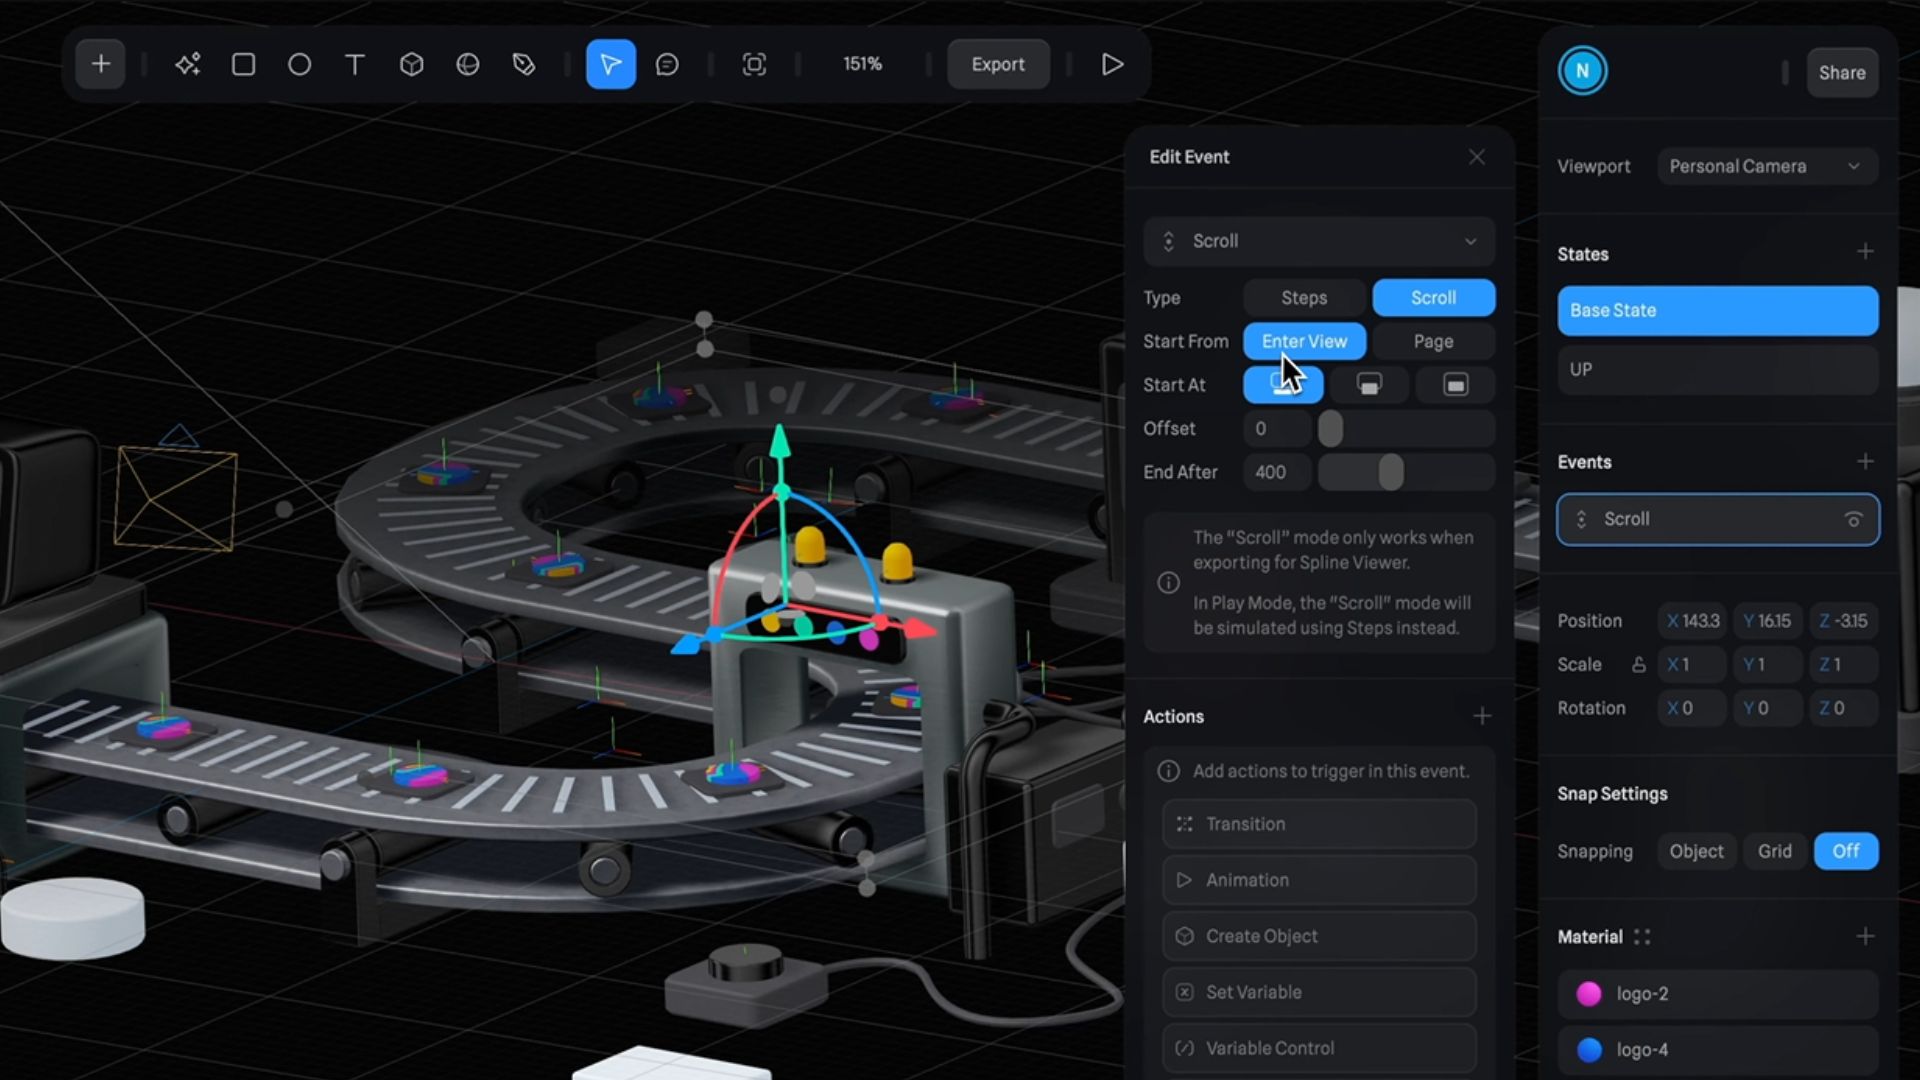Image resolution: width=1920 pixels, height=1080 pixels.
Task: Select the rectangle shape tool
Action: point(243,63)
